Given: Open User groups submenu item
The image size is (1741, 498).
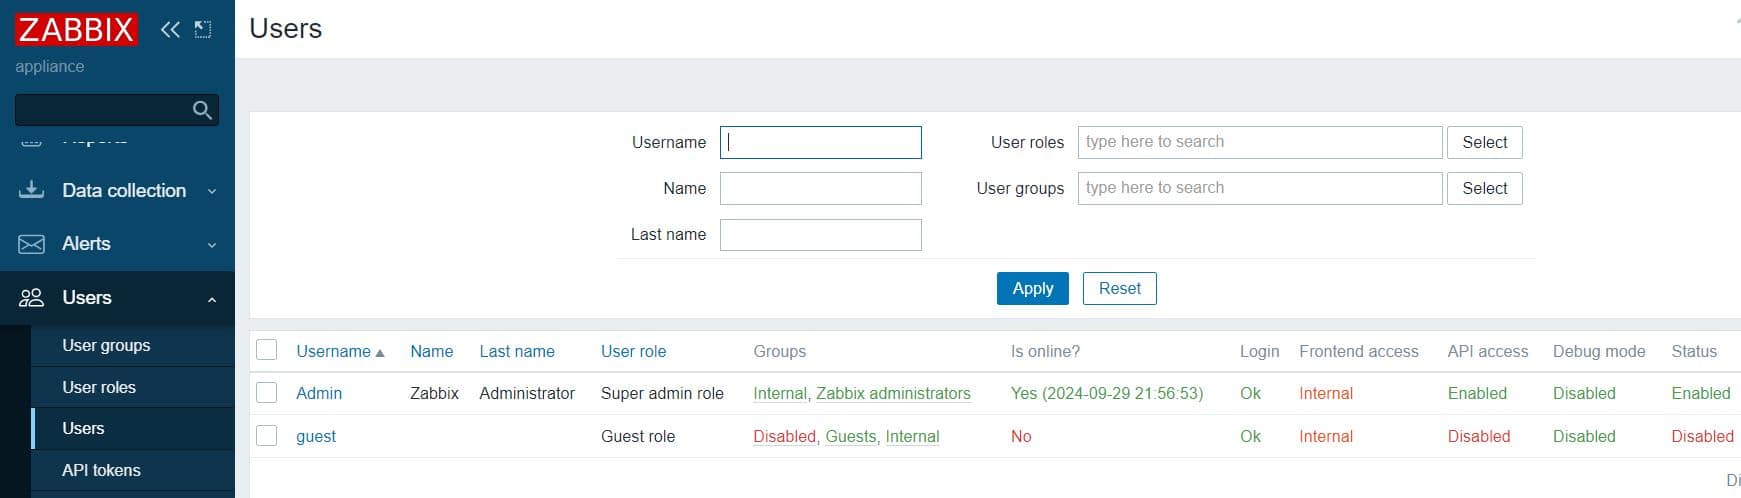Looking at the screenshot, I should [x=106, y=345].
